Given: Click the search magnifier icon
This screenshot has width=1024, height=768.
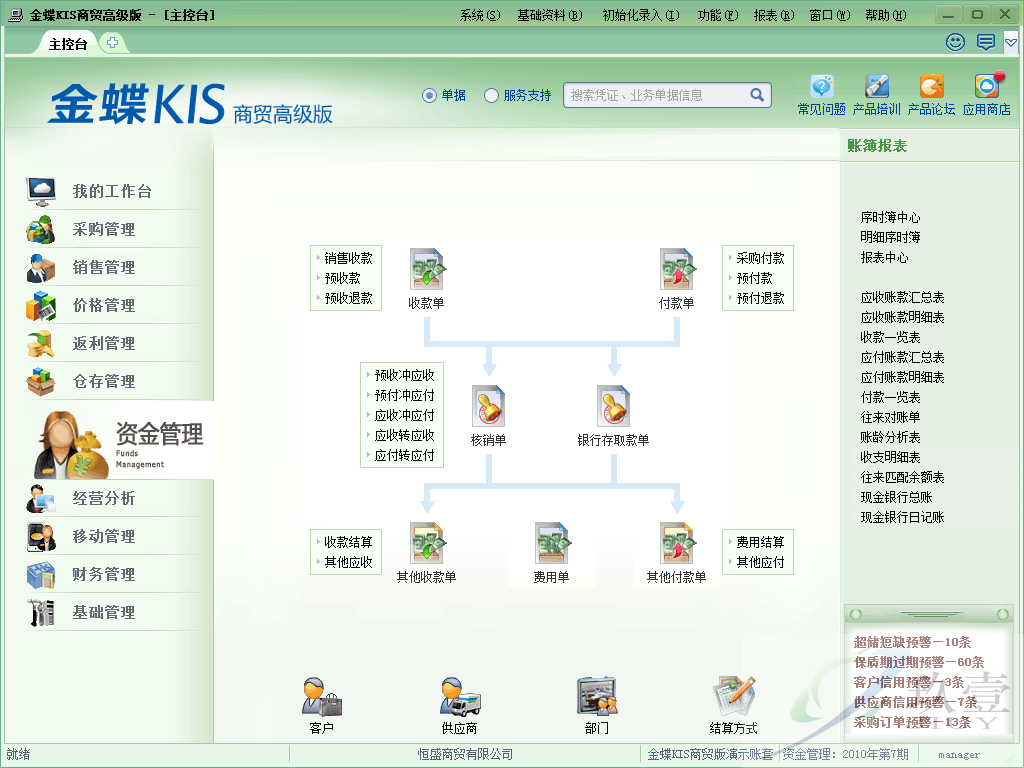Looking at the screenshot, I should [757, 95].
